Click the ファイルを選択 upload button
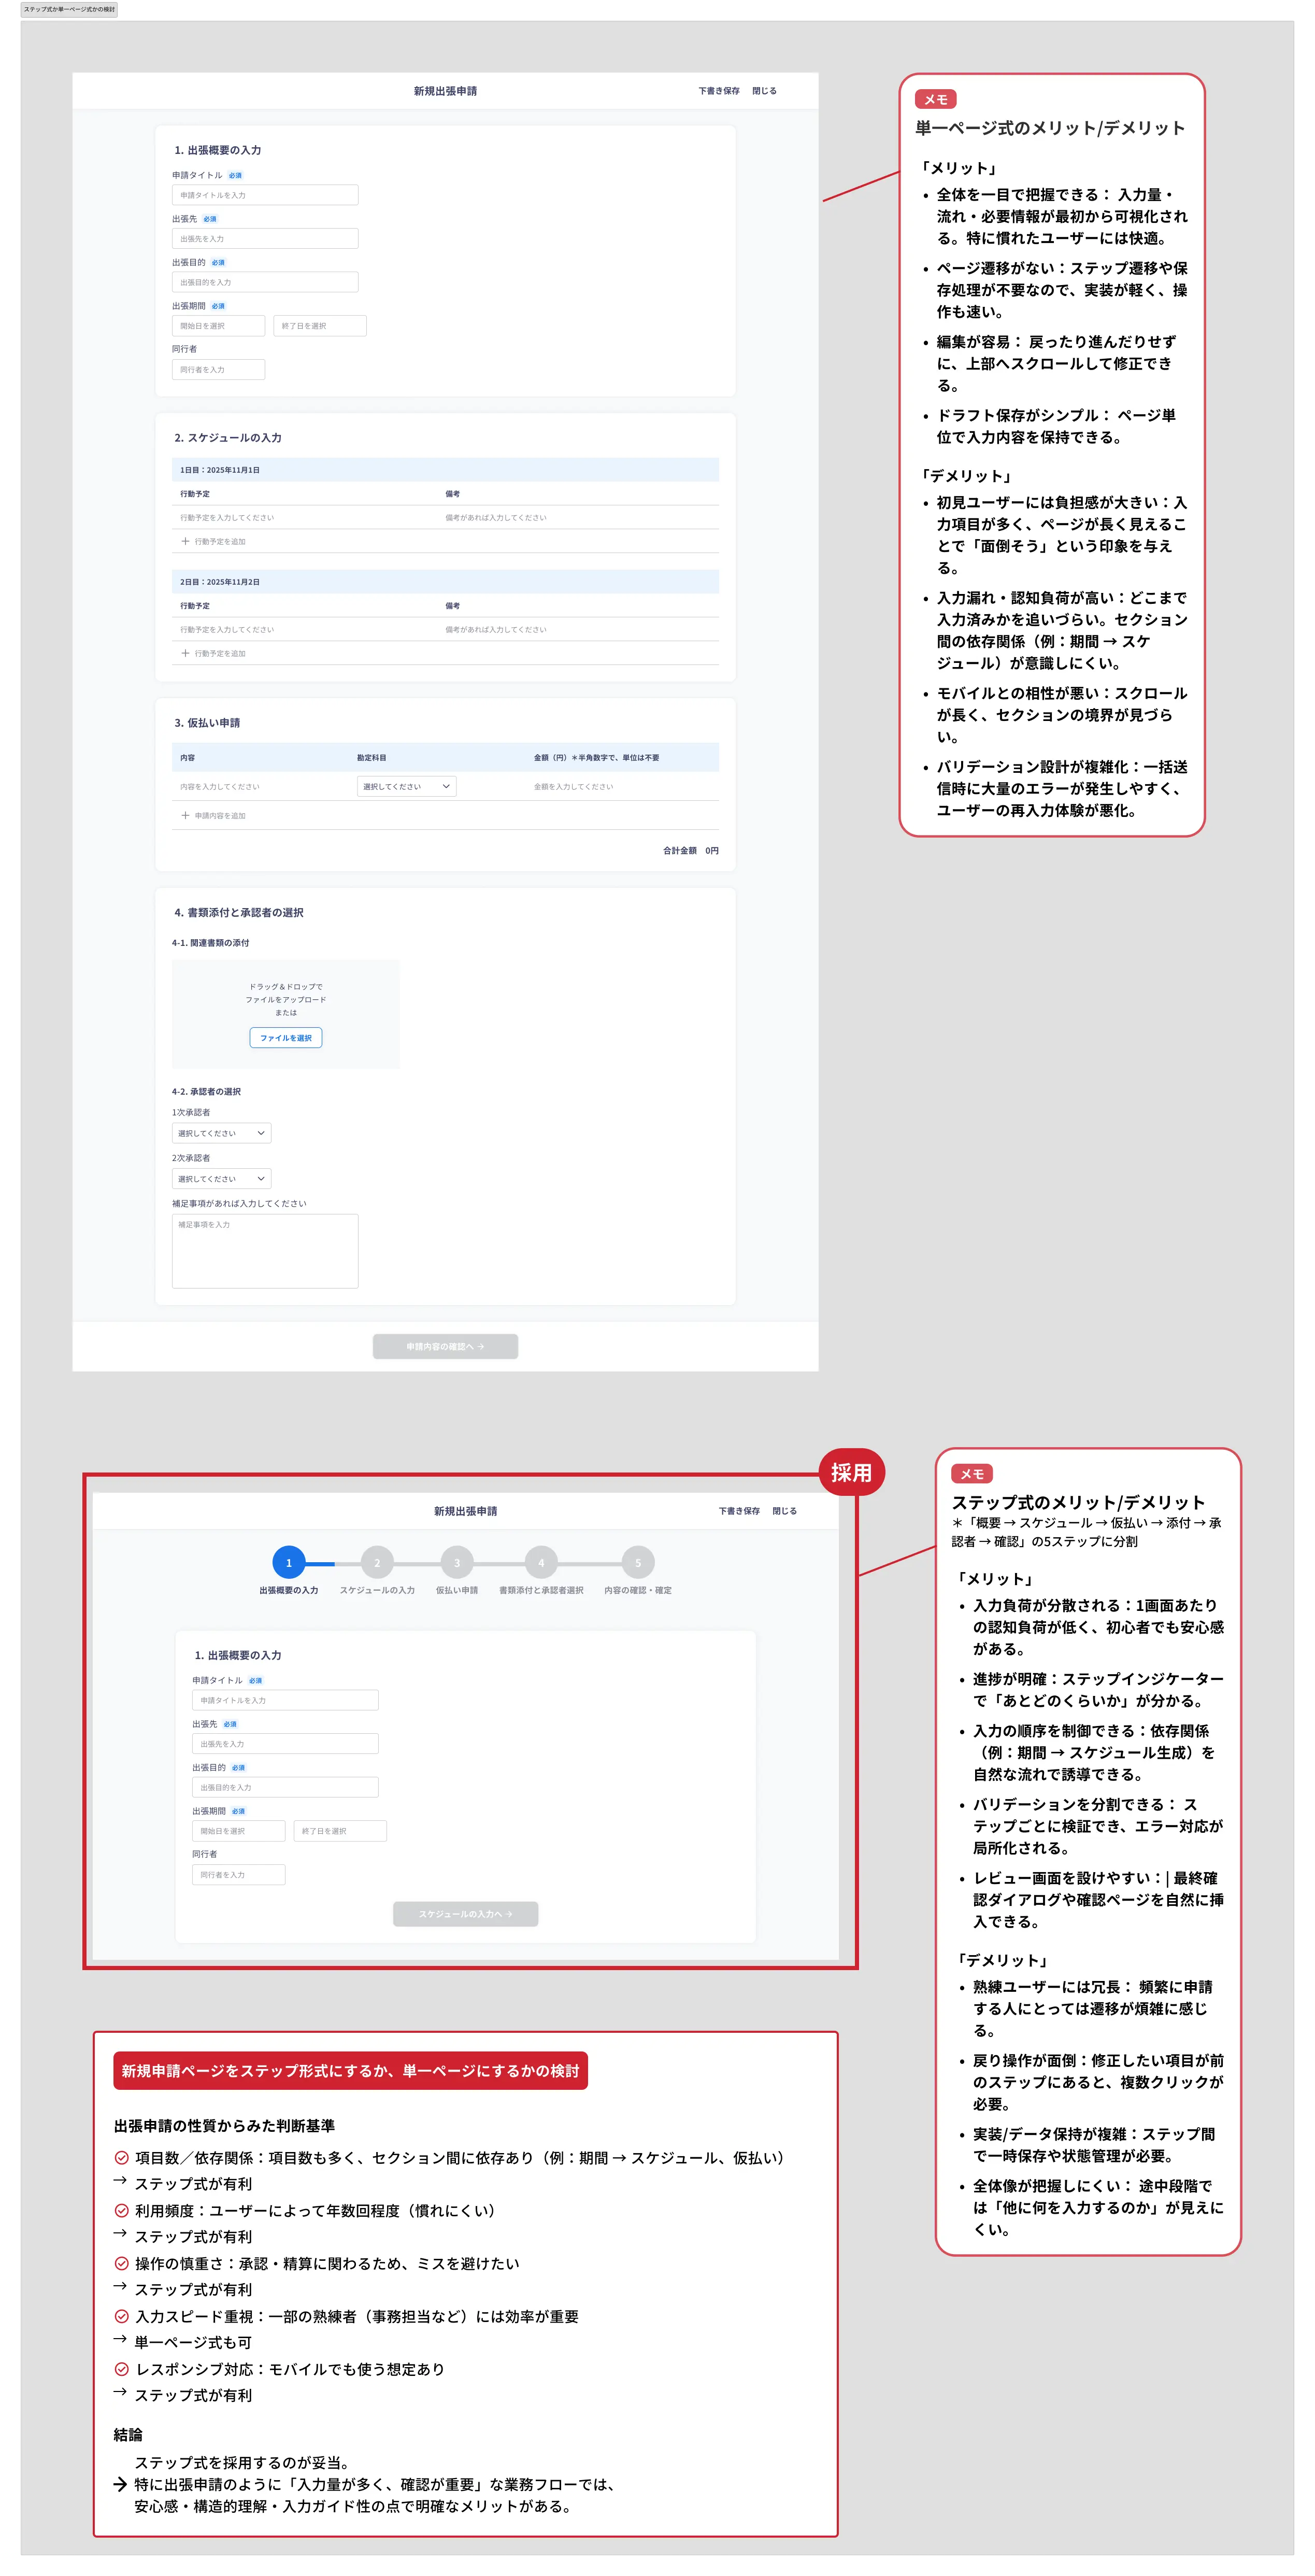Image resolution: width=1315 pixels, height=2576 pixels. 286,1038
